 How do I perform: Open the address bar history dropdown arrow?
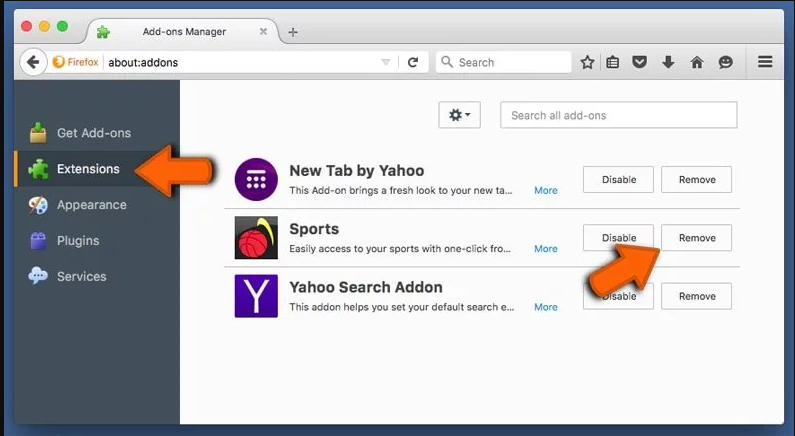[x=386, y=62]
